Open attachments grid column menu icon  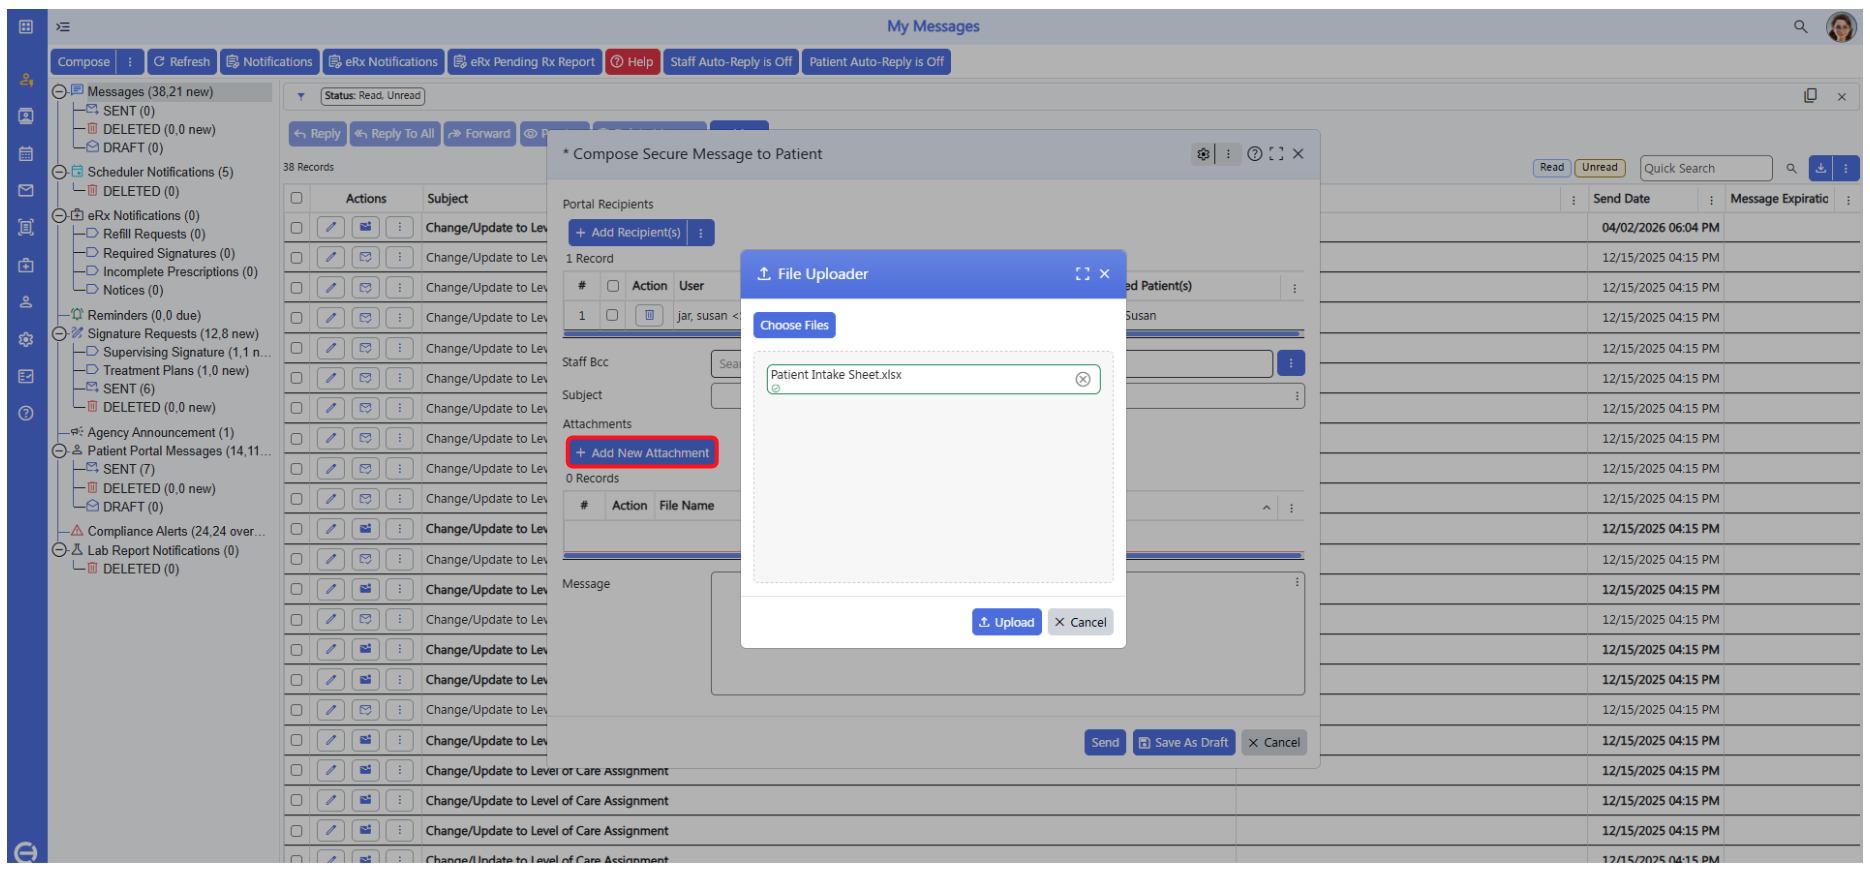pos(1291,508)
